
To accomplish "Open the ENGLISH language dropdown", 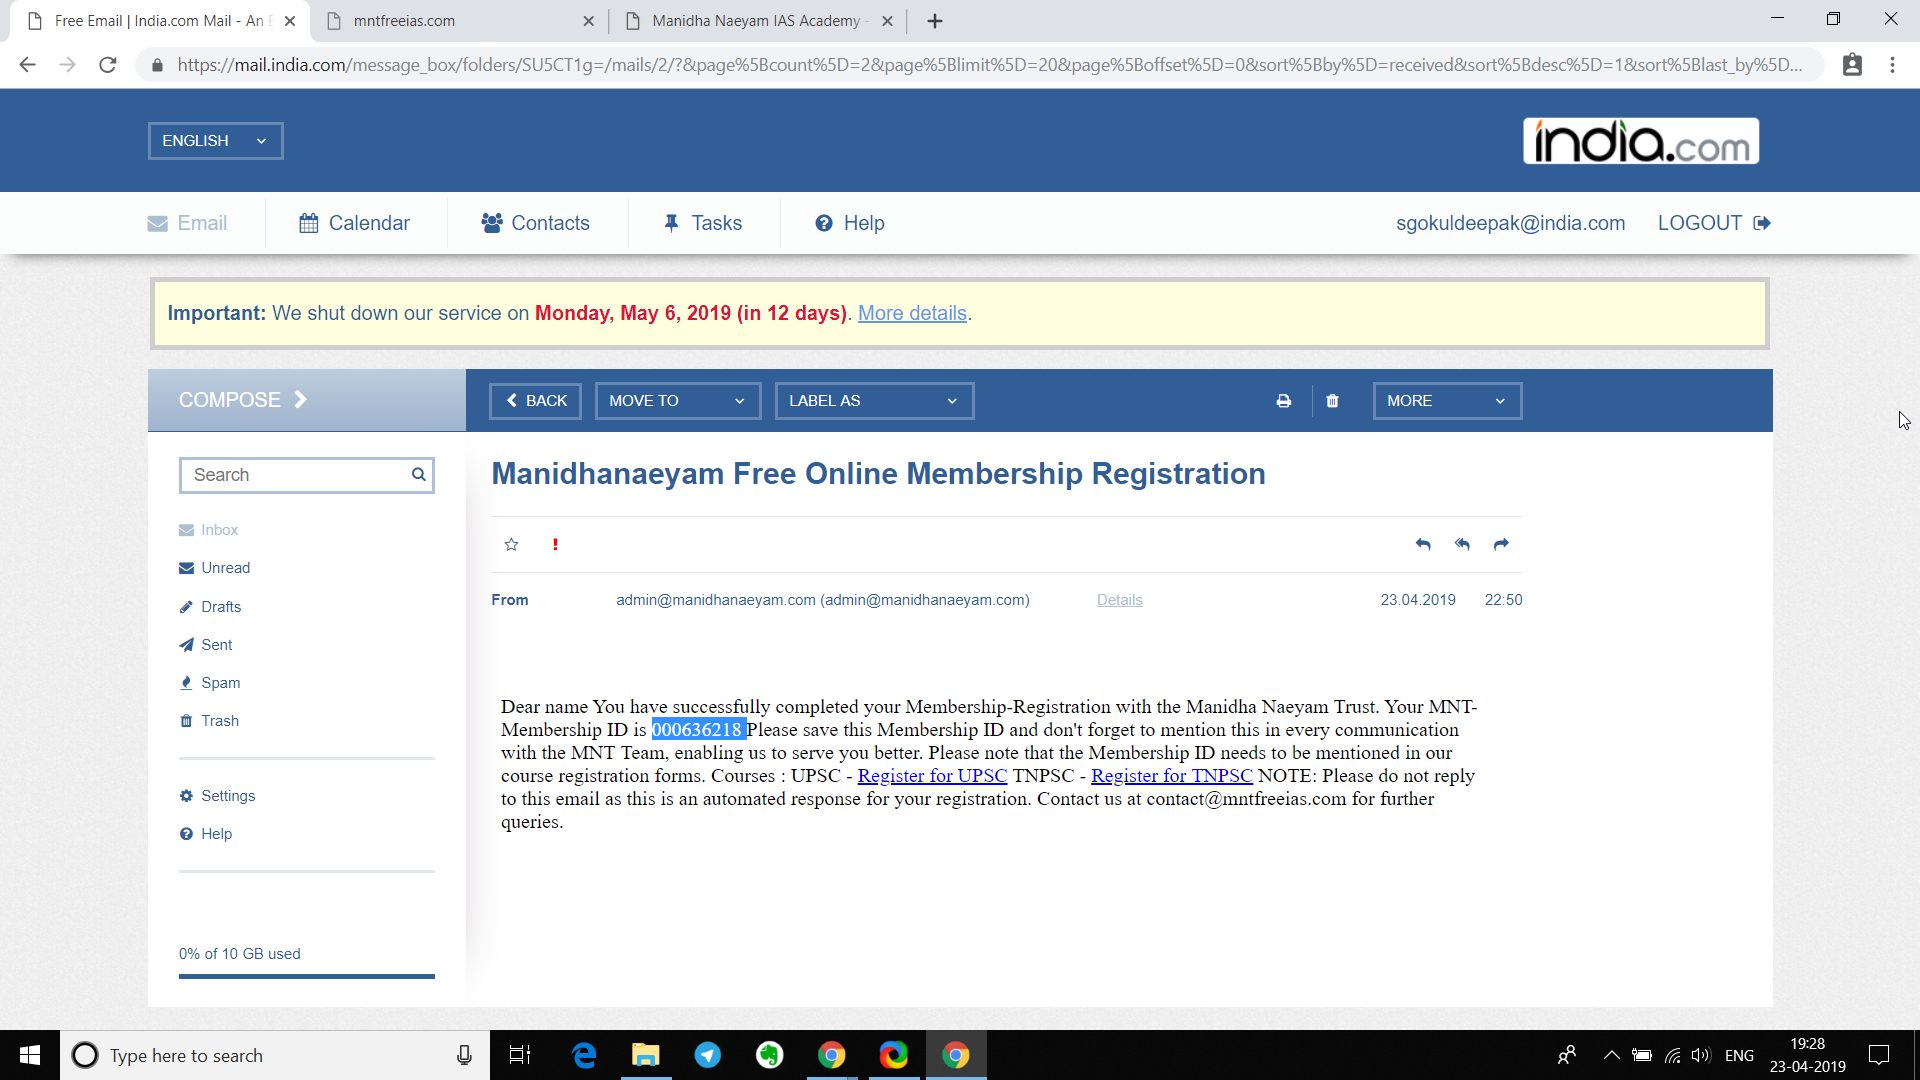I will click(x=216, y=141).
